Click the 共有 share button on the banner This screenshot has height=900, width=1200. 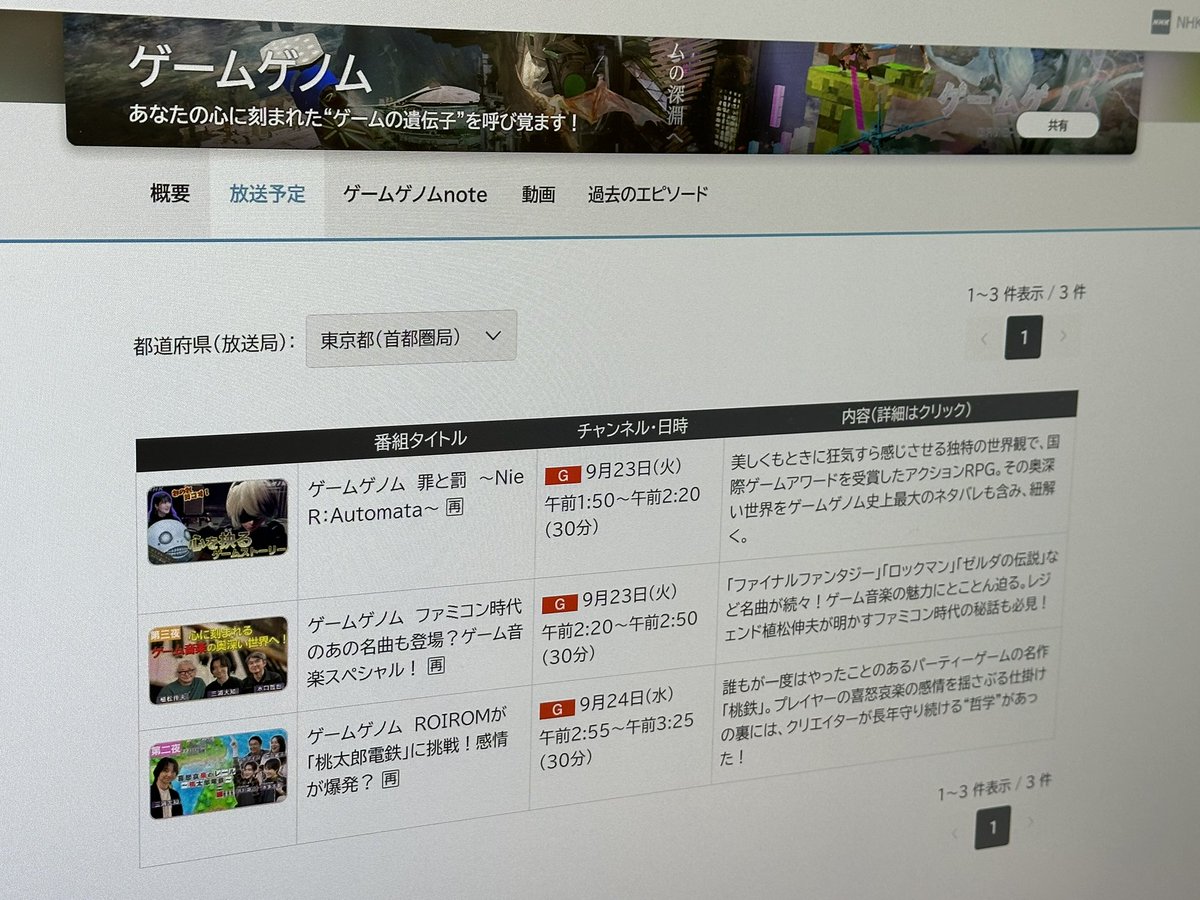point(1058,124)
